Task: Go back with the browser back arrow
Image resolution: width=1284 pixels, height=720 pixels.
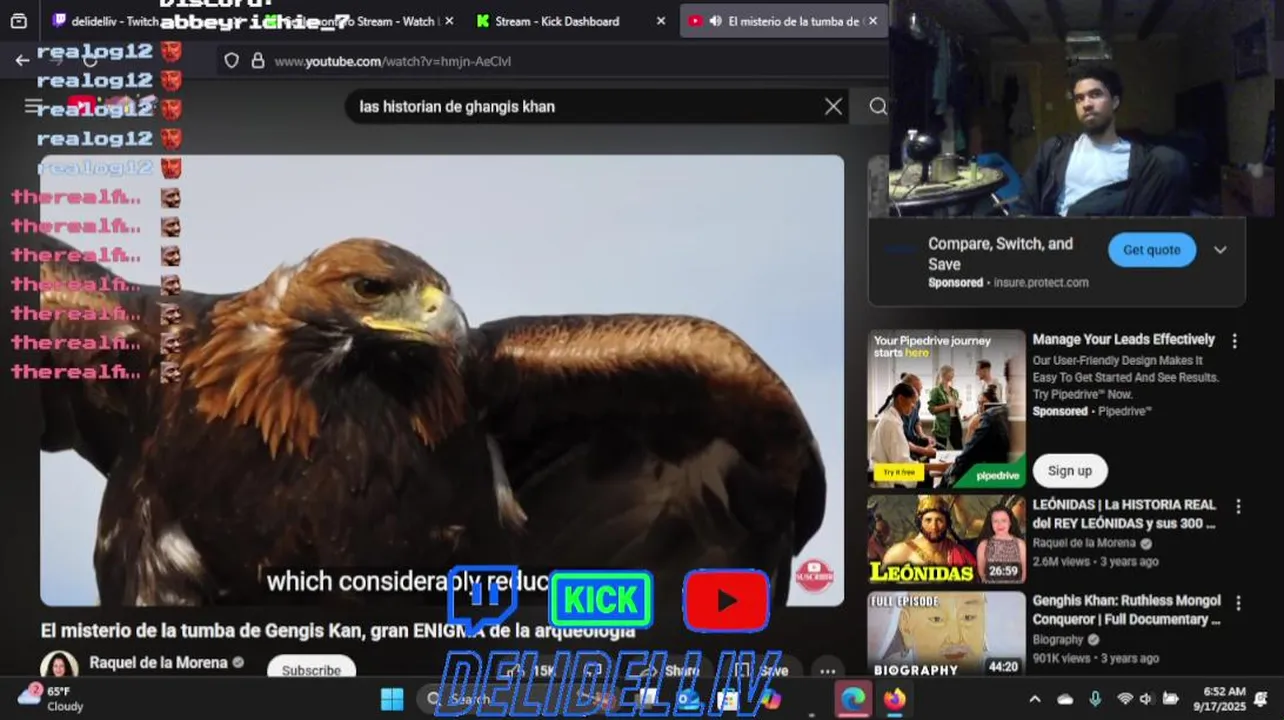Action: pyautogui.click(x=22, y=61)
